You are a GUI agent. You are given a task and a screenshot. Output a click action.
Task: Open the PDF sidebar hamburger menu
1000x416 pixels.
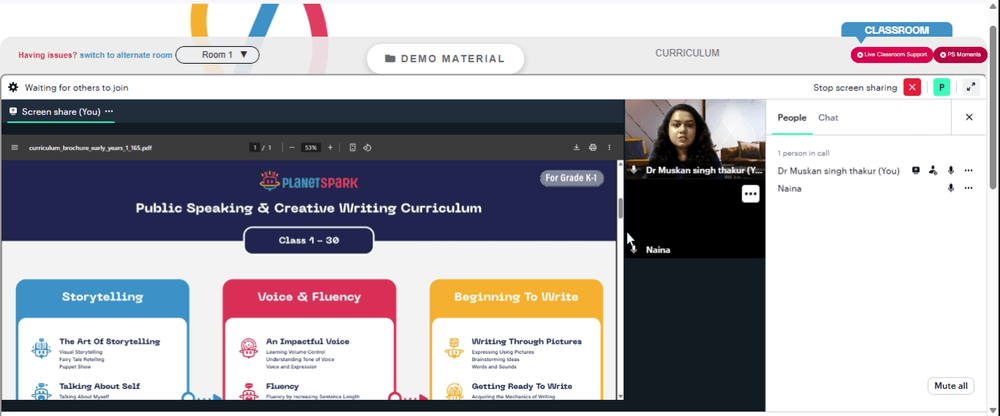click(x=15, y=147)
